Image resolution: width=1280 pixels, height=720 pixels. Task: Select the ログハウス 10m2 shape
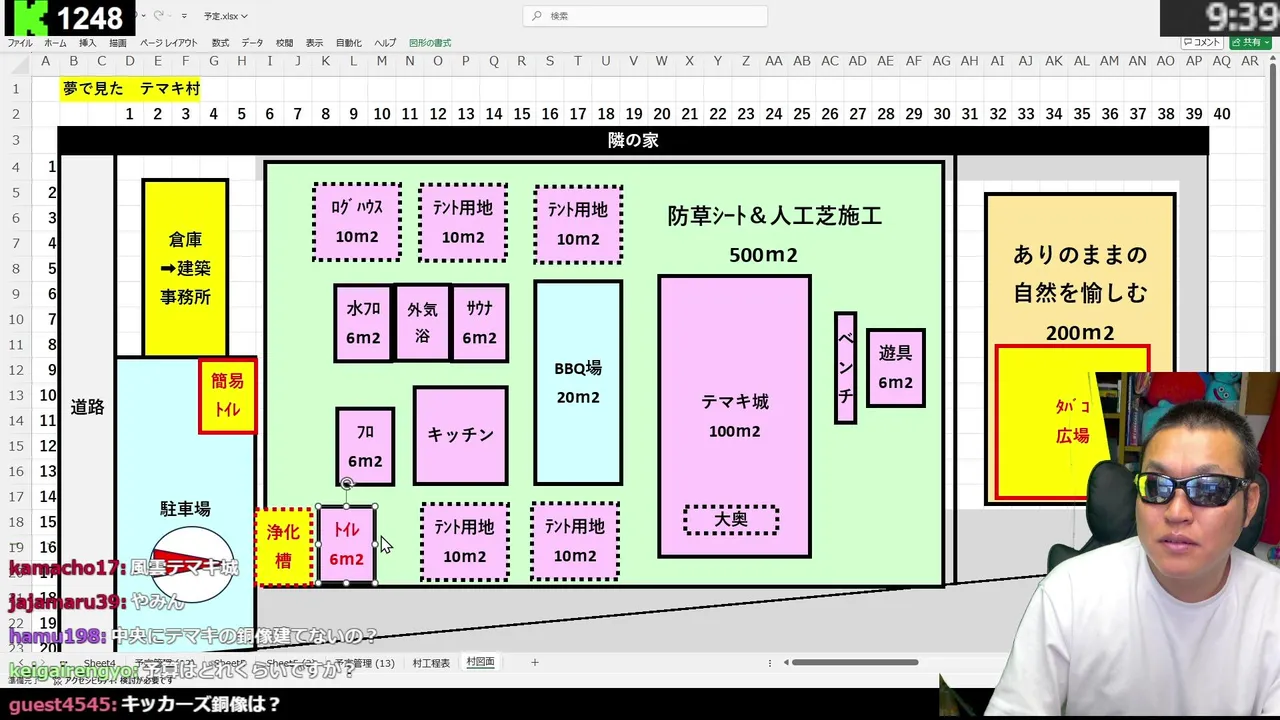[x=357, y=222]
